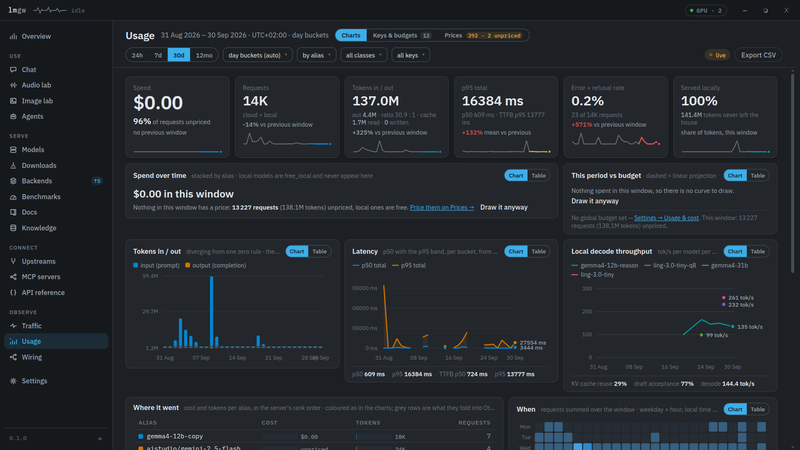Switch Latency panel to Table view
This screenshot has height=450, width=800.
[539, 252]
